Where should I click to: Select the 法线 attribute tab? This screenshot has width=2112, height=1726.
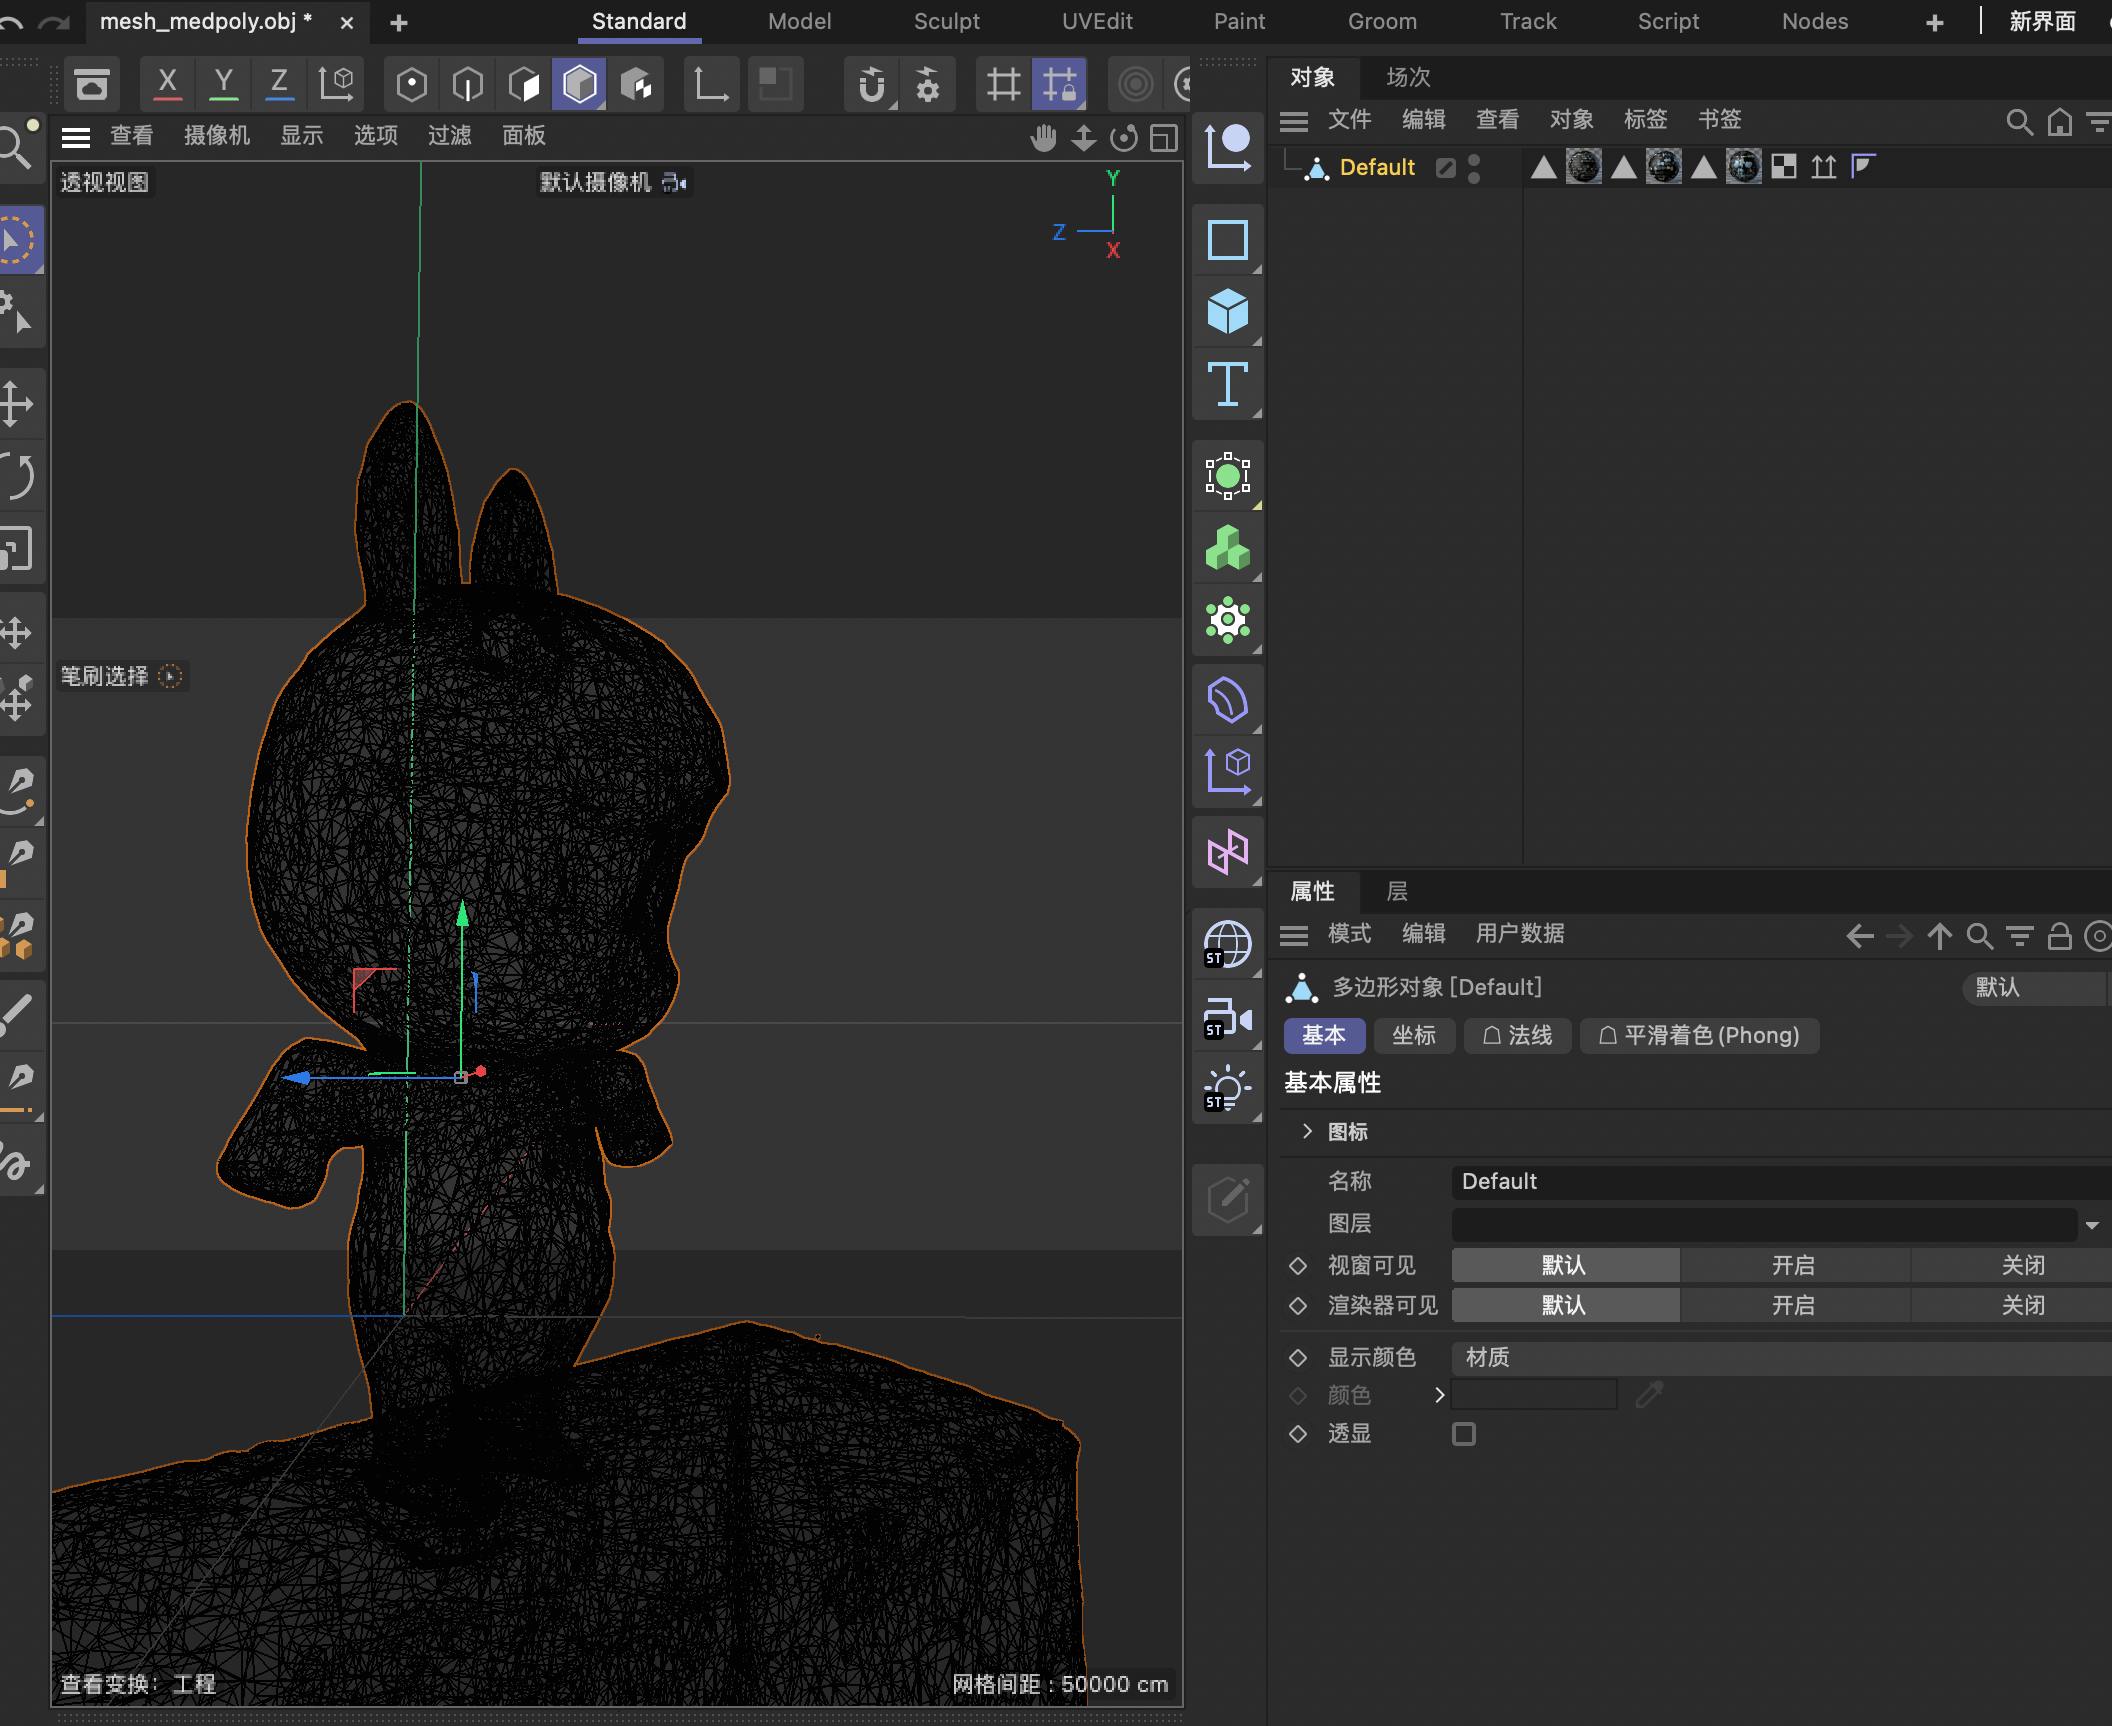(x=1518, y=1035)
